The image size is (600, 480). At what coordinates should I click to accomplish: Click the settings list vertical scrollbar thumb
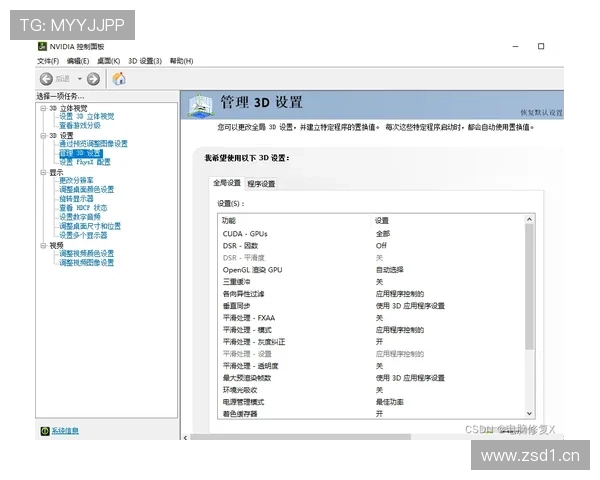click(x=529, y=287)
